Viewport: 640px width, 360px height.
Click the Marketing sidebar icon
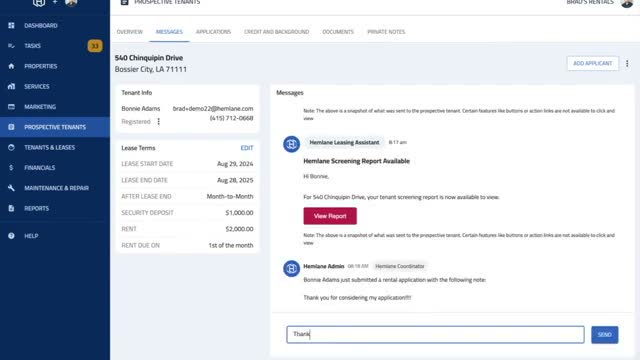[11, 107]
